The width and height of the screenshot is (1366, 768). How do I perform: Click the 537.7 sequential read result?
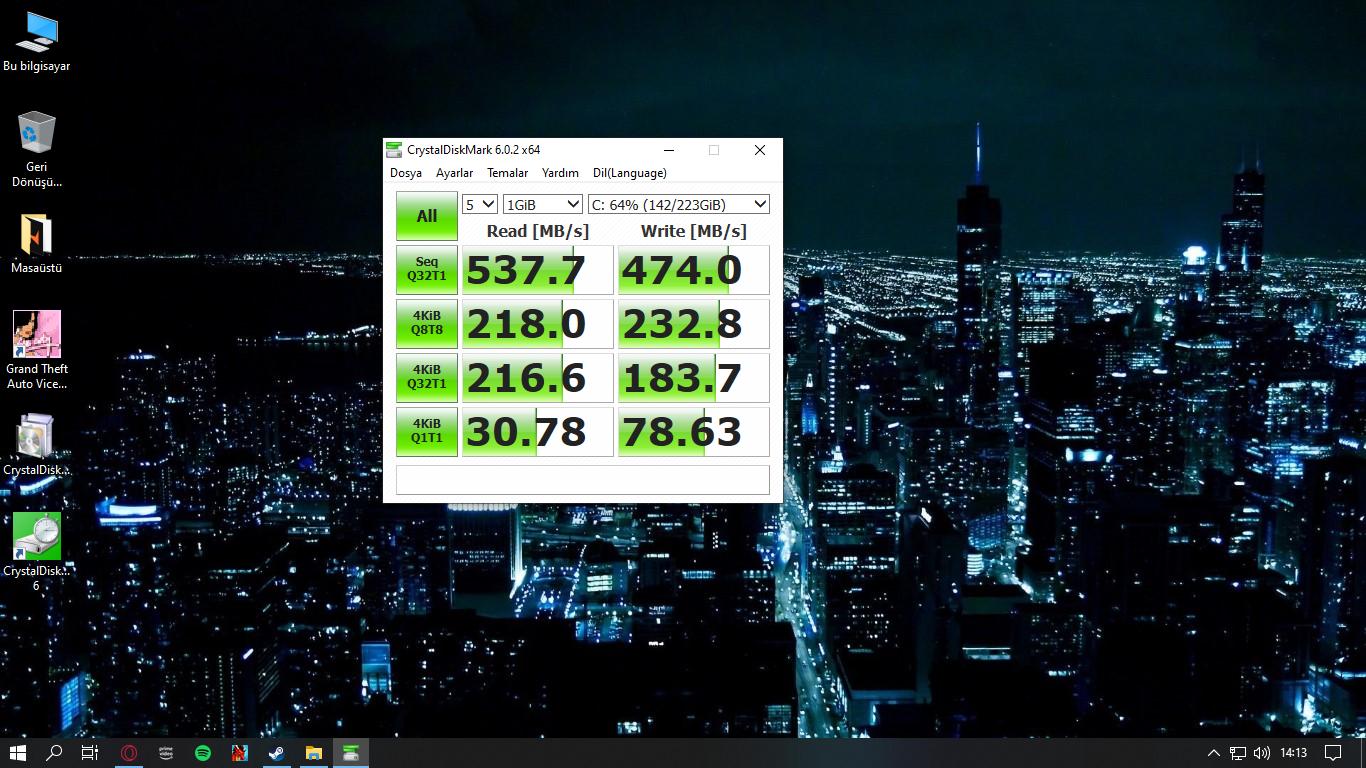(538, 270)
